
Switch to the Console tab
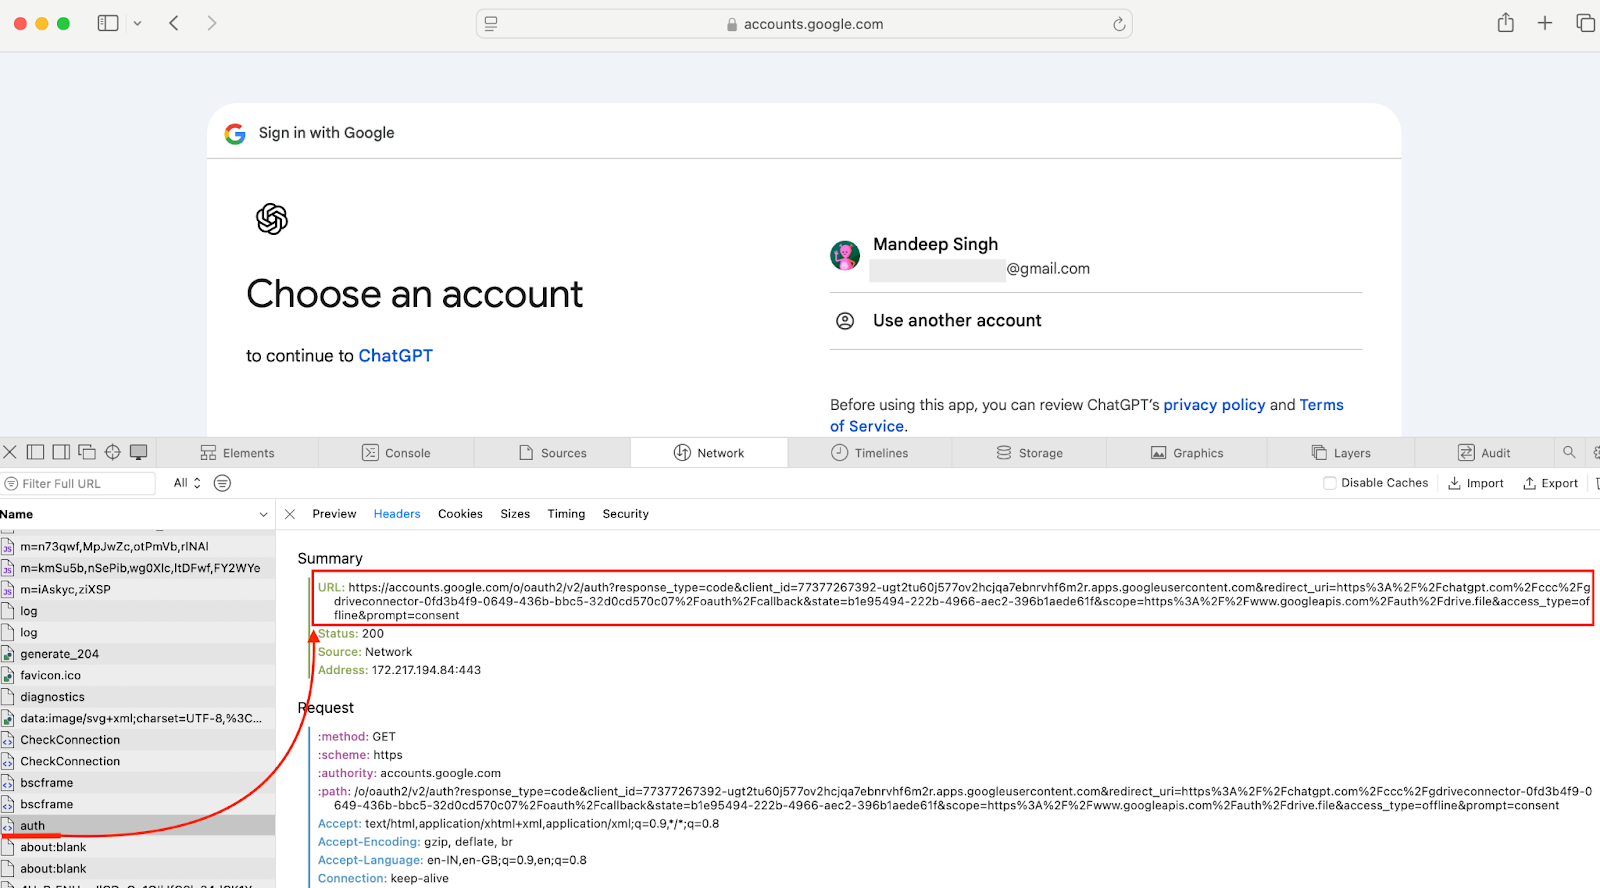(x=396, y=453)
